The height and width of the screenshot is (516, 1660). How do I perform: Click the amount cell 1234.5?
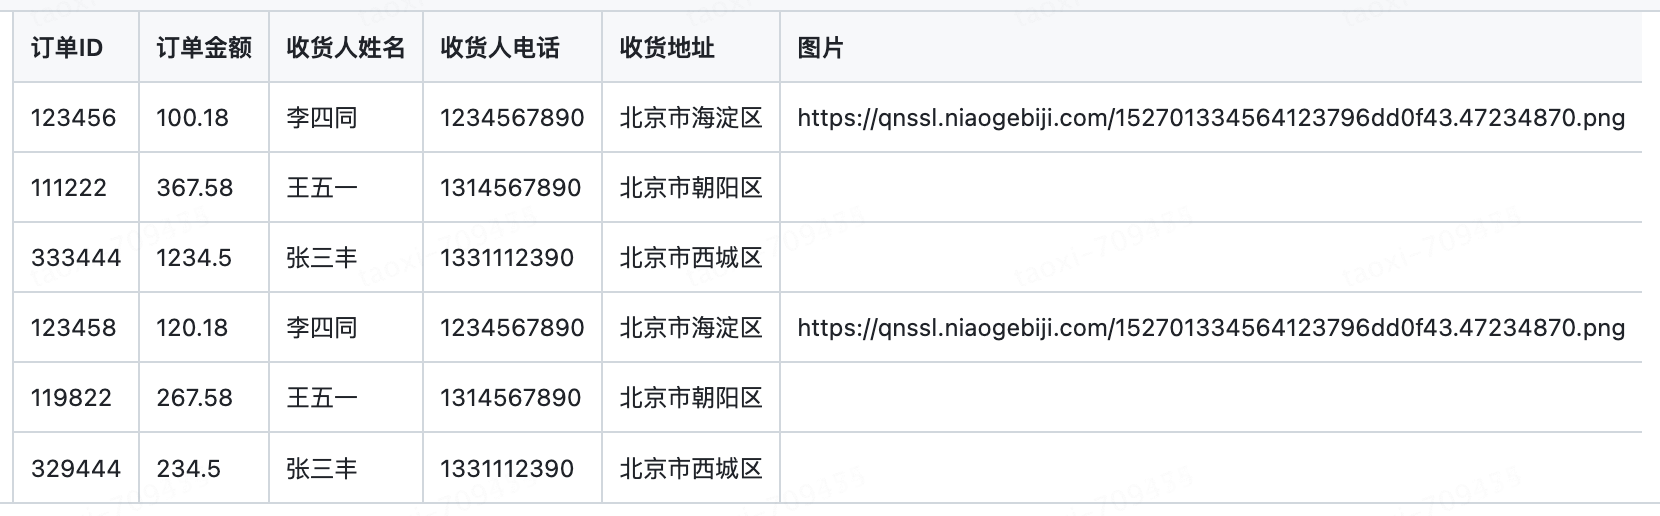click(194, 258)
